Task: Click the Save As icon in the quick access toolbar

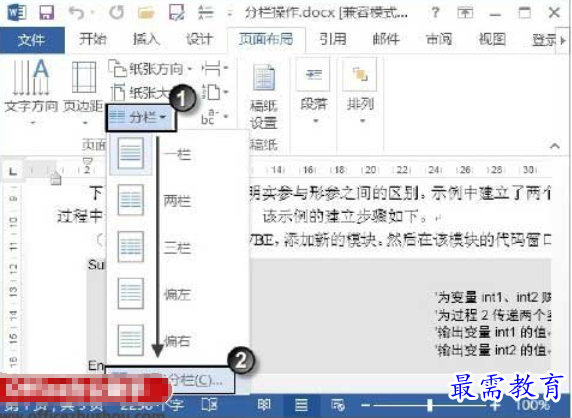Action: (177, 13)
